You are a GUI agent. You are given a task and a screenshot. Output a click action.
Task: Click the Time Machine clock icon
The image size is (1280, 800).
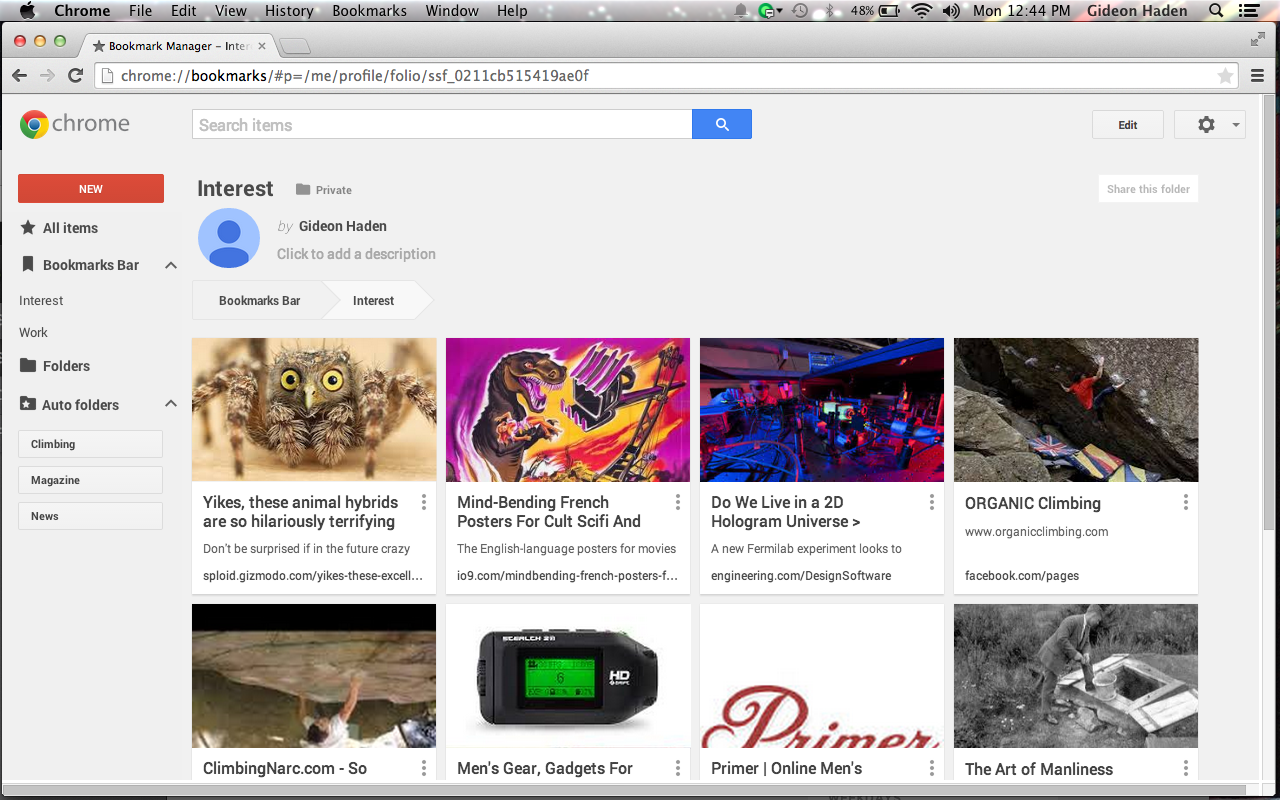pyautogui.click(x=800, y=11)
